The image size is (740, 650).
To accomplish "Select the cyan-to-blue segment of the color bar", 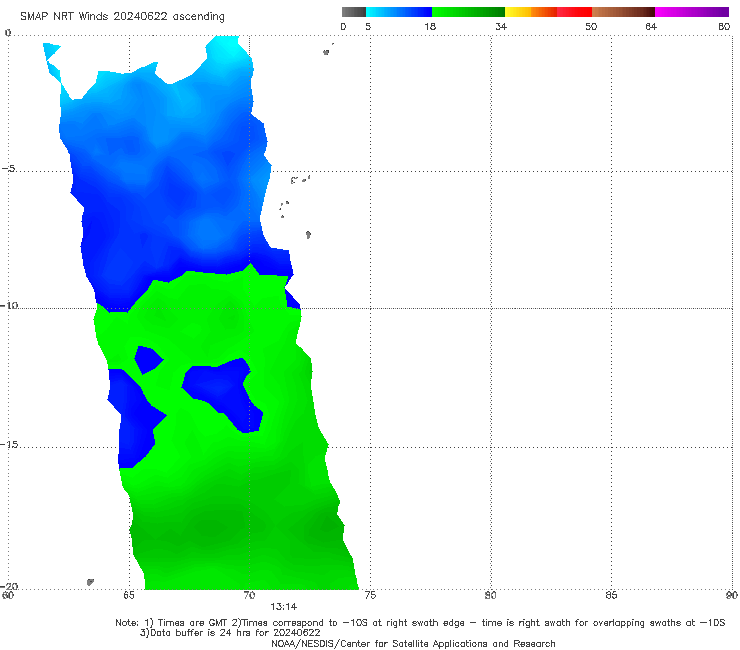I will tap(399, 12).
